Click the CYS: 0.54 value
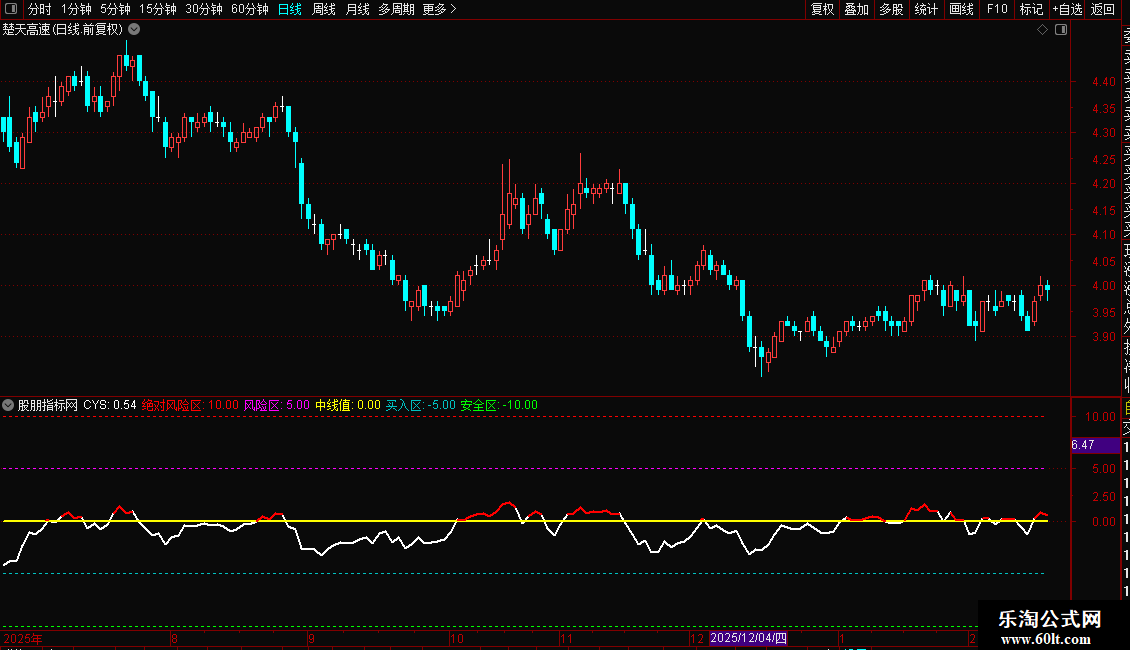This screenshot has width=1130, height=650. (x=110, y=405)
